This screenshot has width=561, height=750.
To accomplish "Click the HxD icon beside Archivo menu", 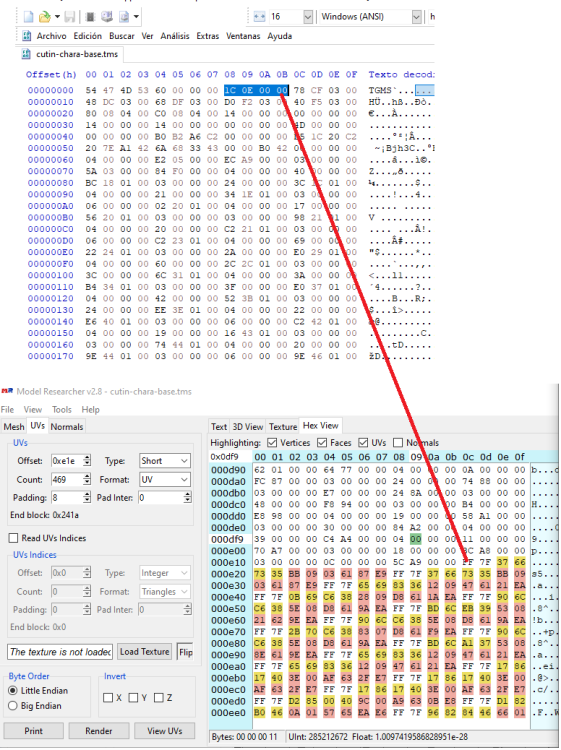I will [27, 36].
